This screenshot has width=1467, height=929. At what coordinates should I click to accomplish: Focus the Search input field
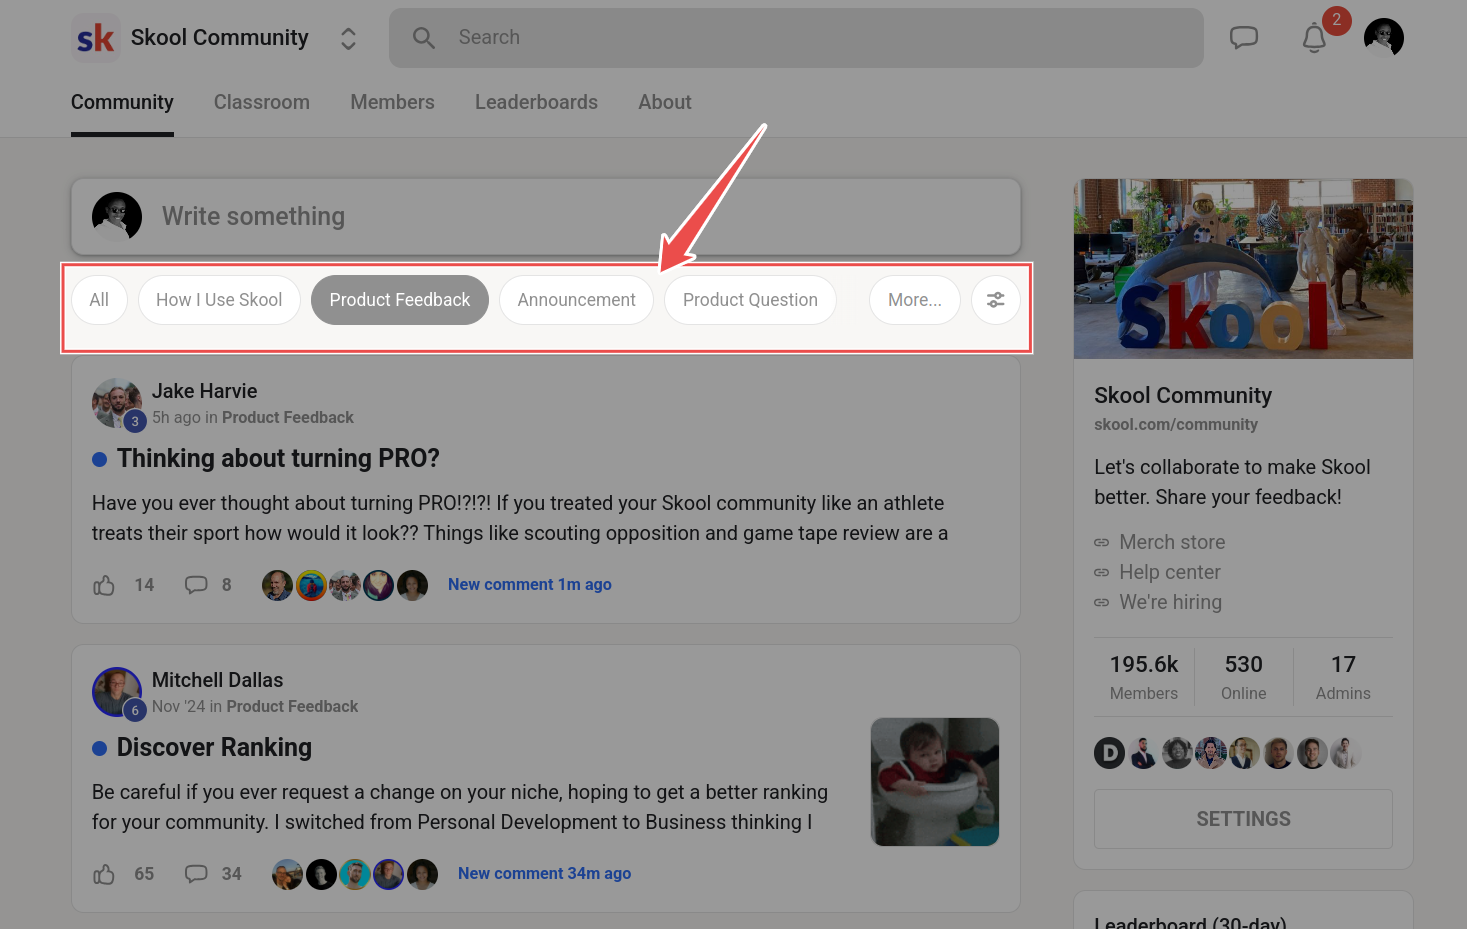point(796,38)
